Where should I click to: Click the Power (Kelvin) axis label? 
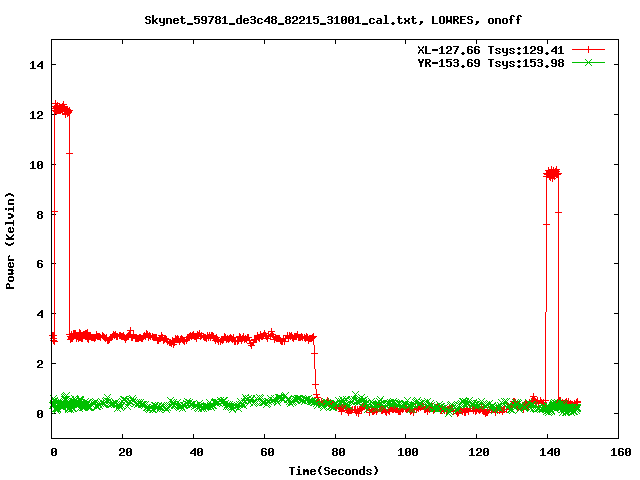click(x=10, y=241)
